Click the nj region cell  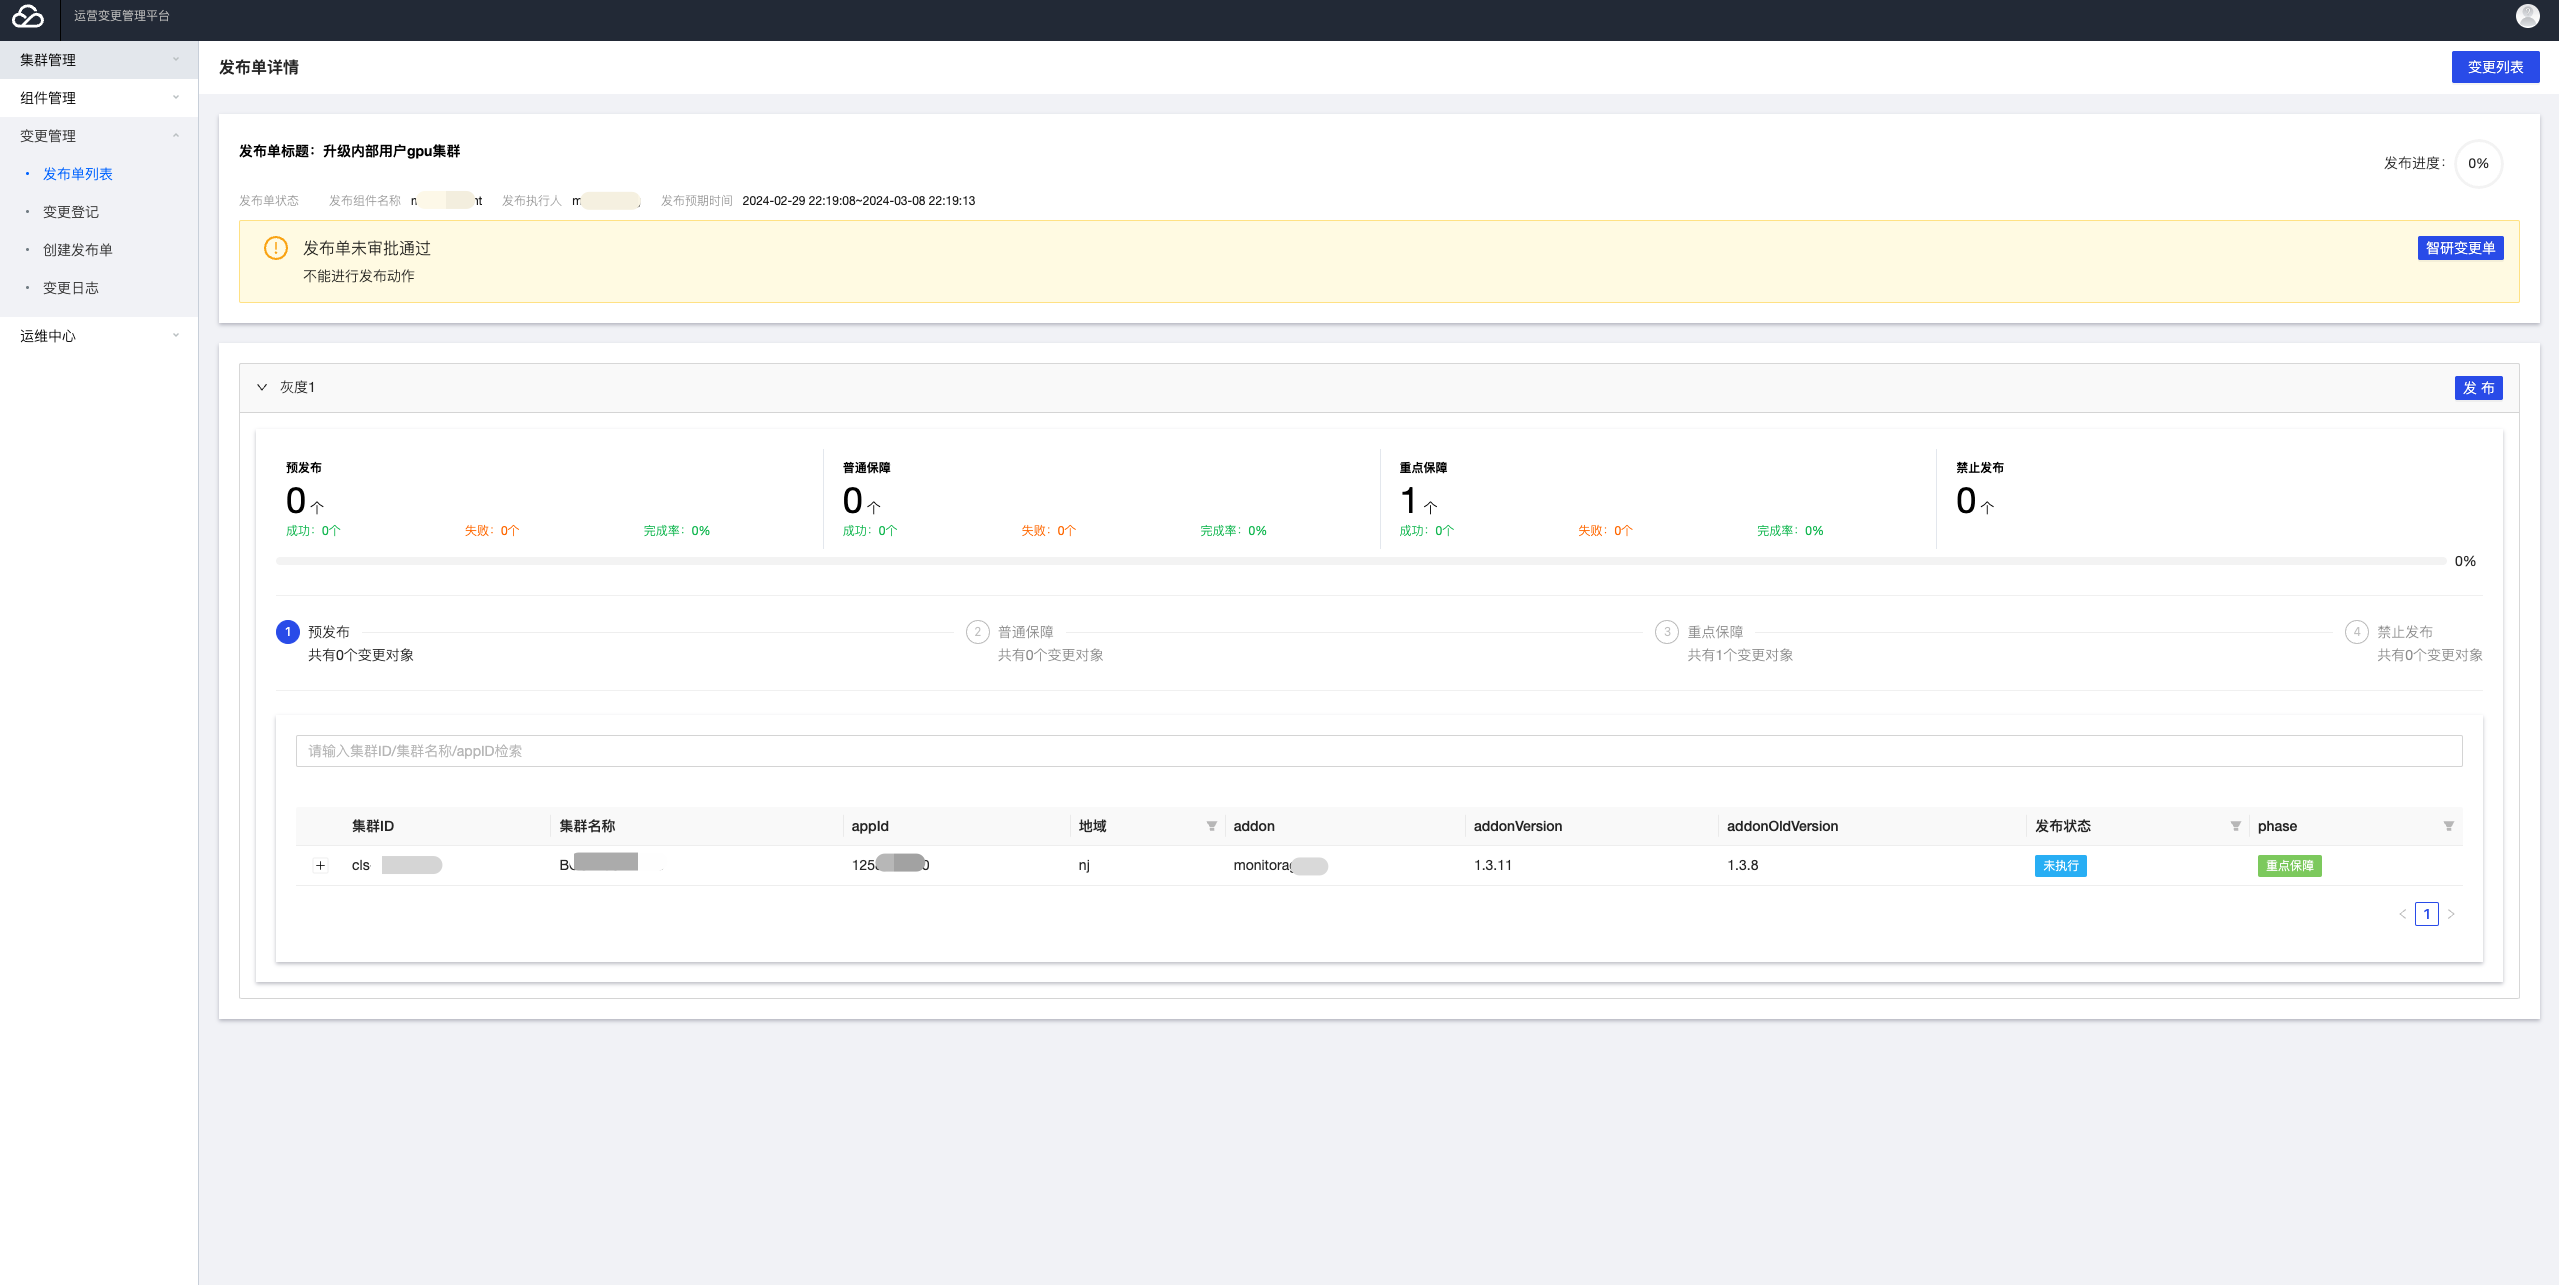1084,865
